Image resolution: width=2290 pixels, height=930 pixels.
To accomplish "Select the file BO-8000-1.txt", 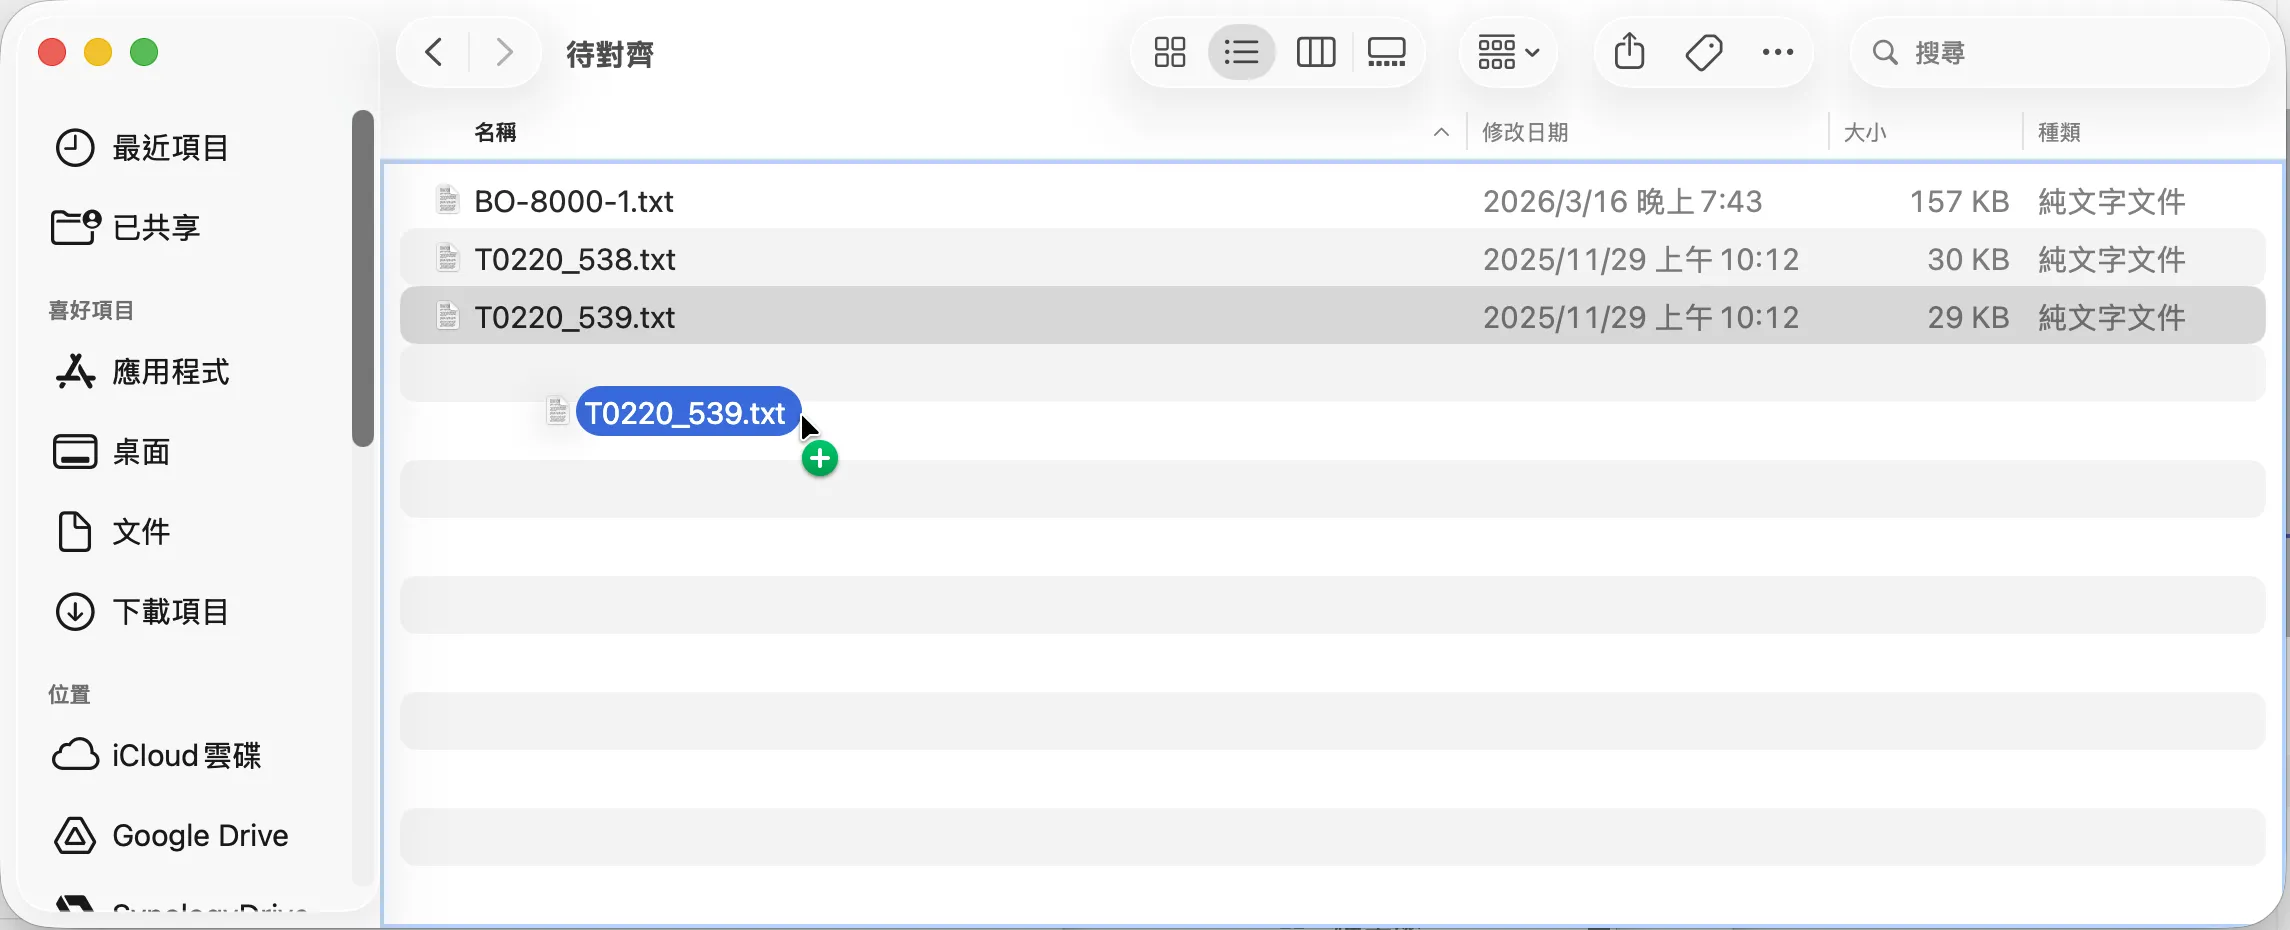I will [x=574, y=201].
